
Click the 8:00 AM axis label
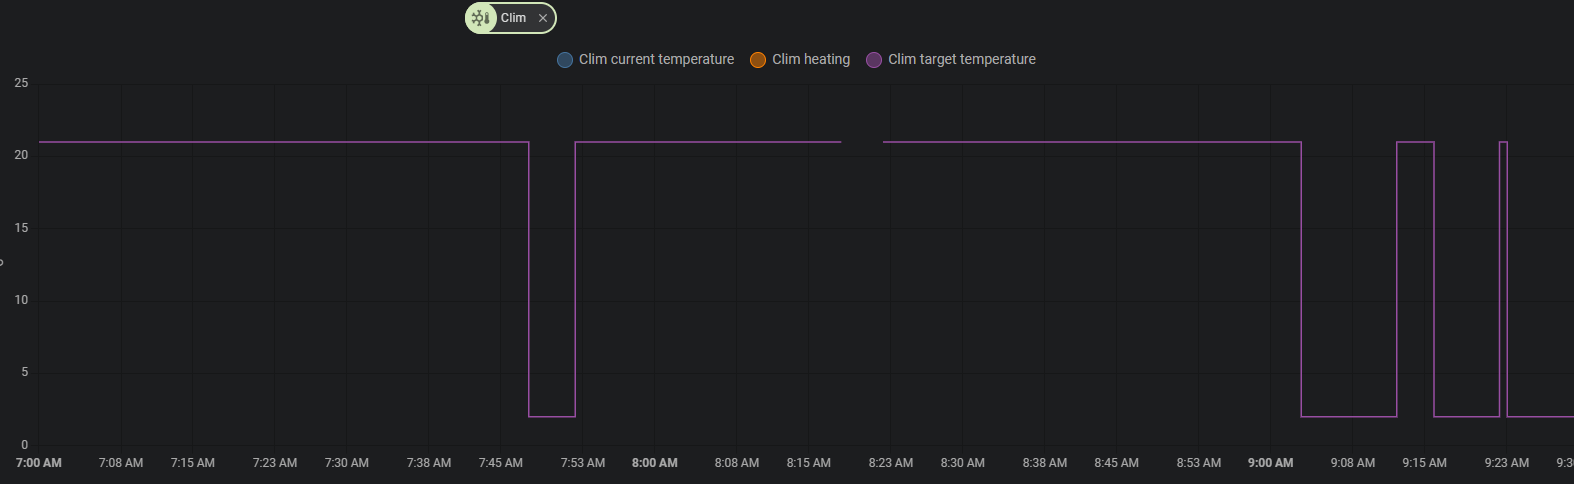point(655,463)
